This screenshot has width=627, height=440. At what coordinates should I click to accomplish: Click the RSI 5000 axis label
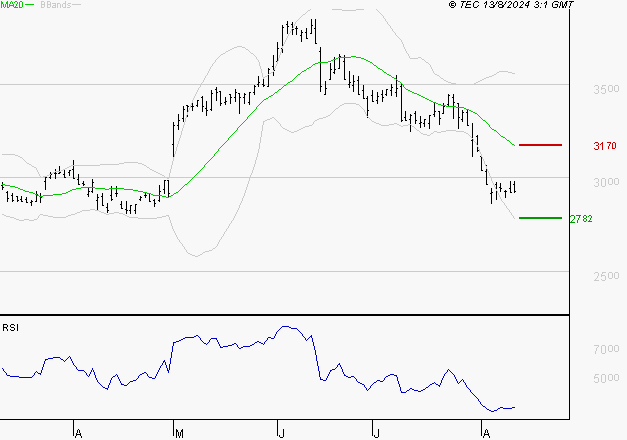pyautogui.click(x=606, y=378)
